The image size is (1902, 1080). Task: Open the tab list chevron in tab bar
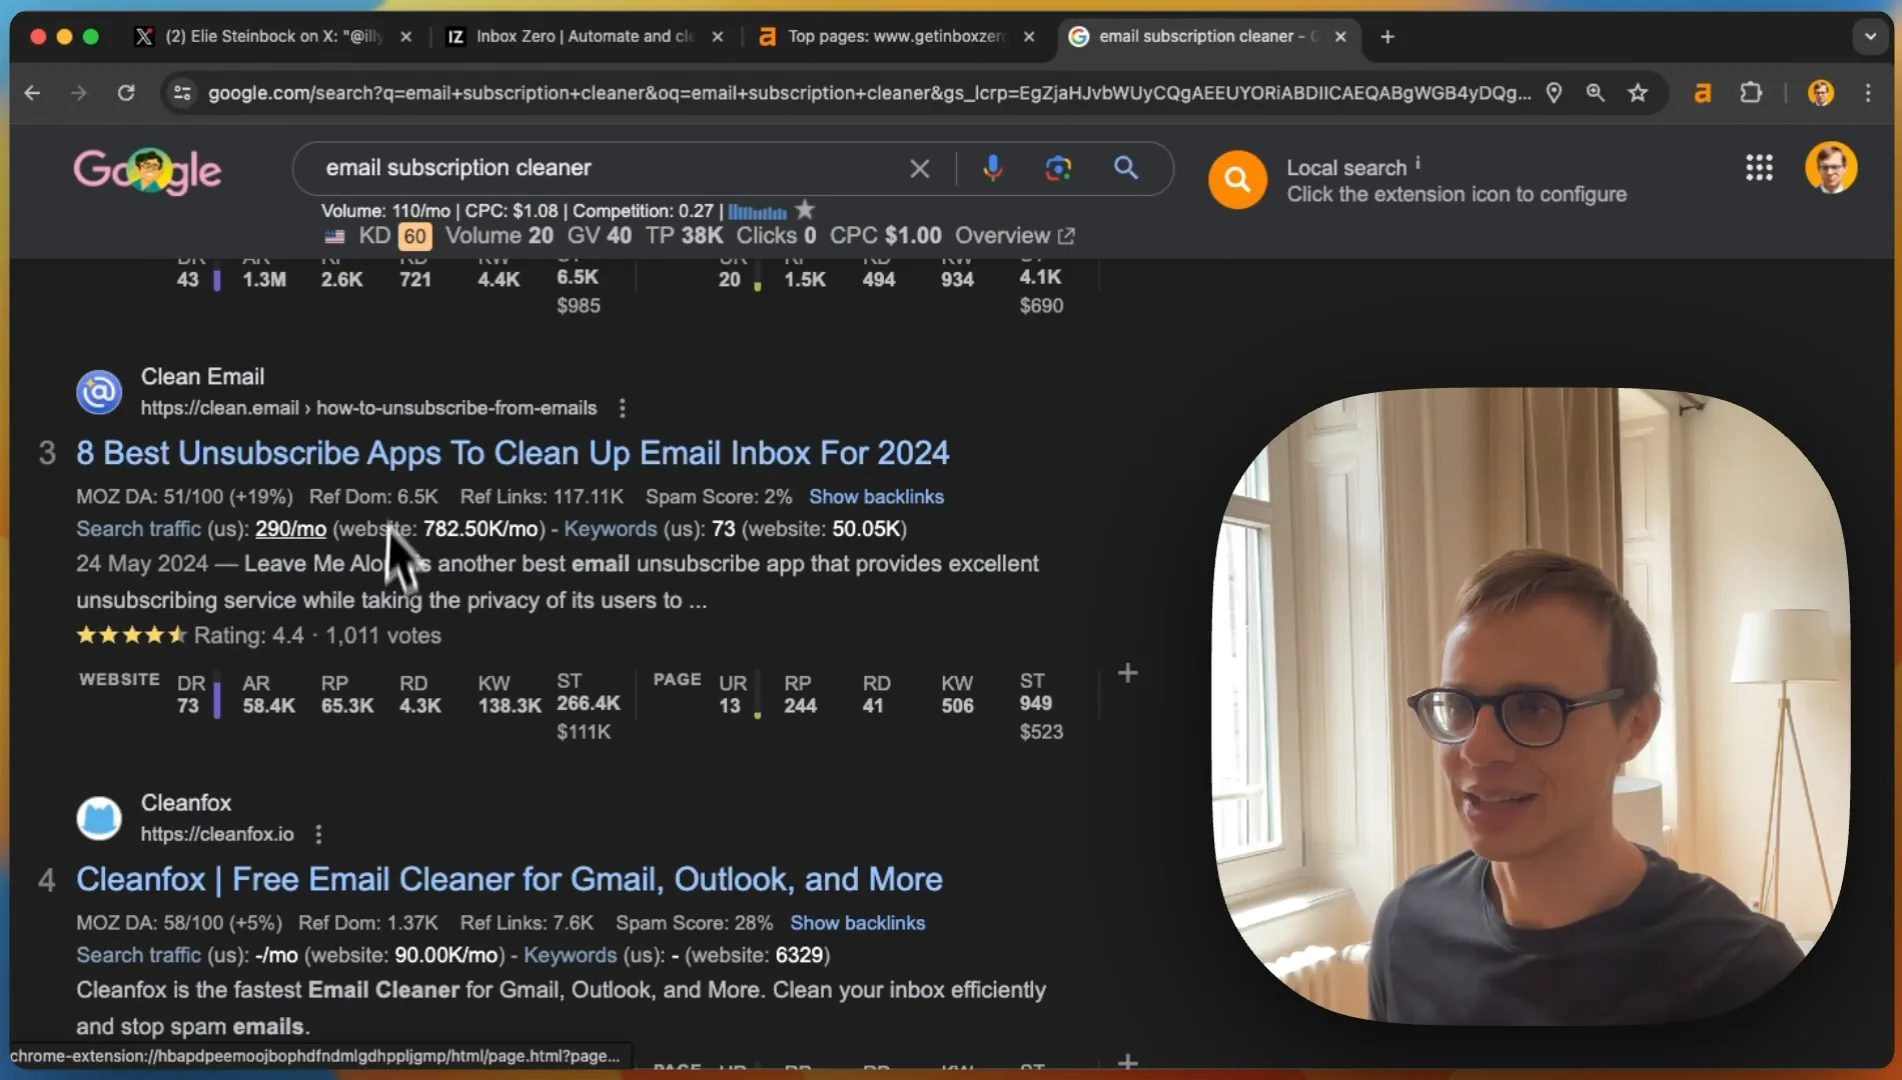pyautogui.click(x=1870, y=37)
